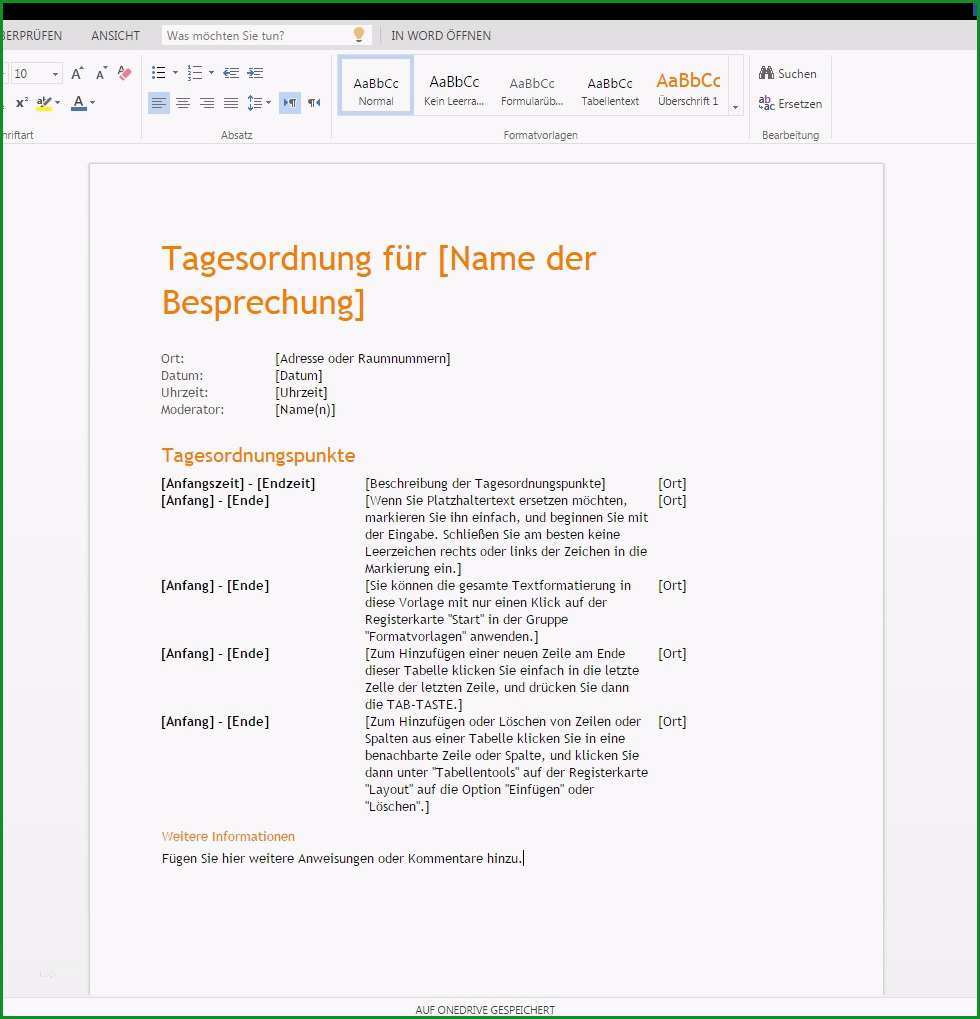This screenshot has height=1019, width=980.
Task: Click the '[Adresse oder Raumnummern]' placeholder
Action: 363,359
